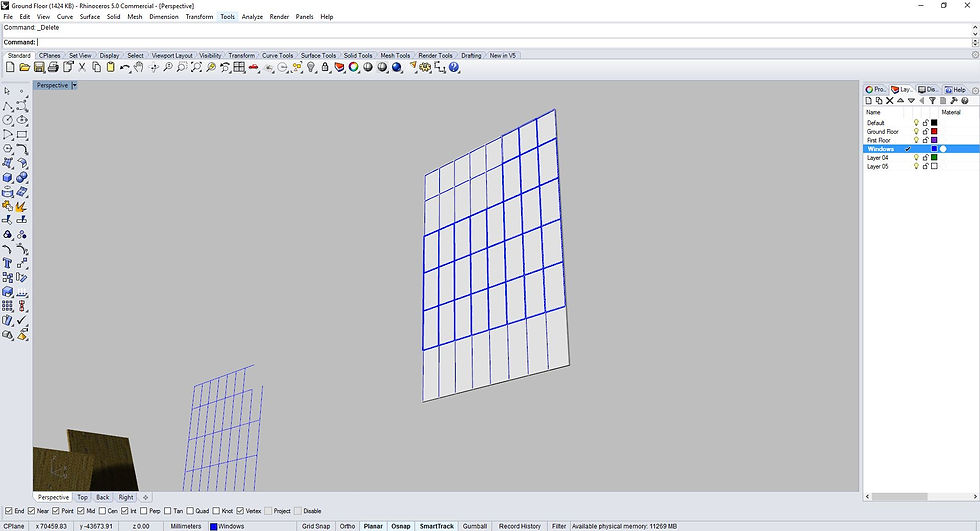980x531 pixels.
Task: Click the blue Render sphere icon
Action: click(396, 67)
